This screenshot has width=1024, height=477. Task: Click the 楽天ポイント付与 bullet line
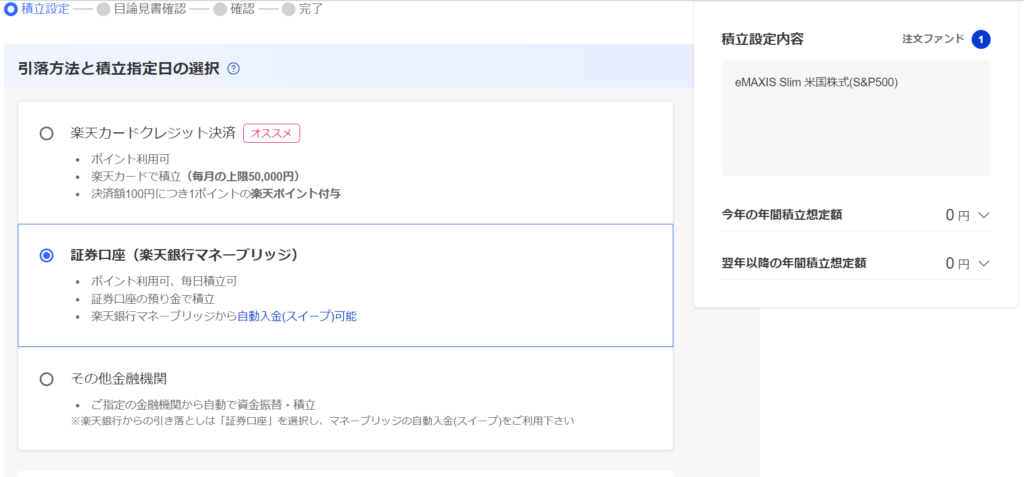(216, 194)
